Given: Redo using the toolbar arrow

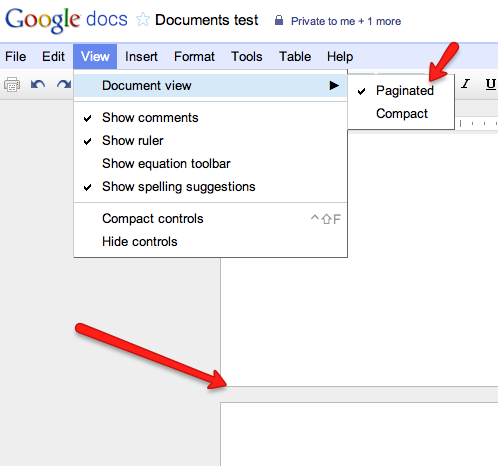Looking at the screenshot, I should (64, 84).
